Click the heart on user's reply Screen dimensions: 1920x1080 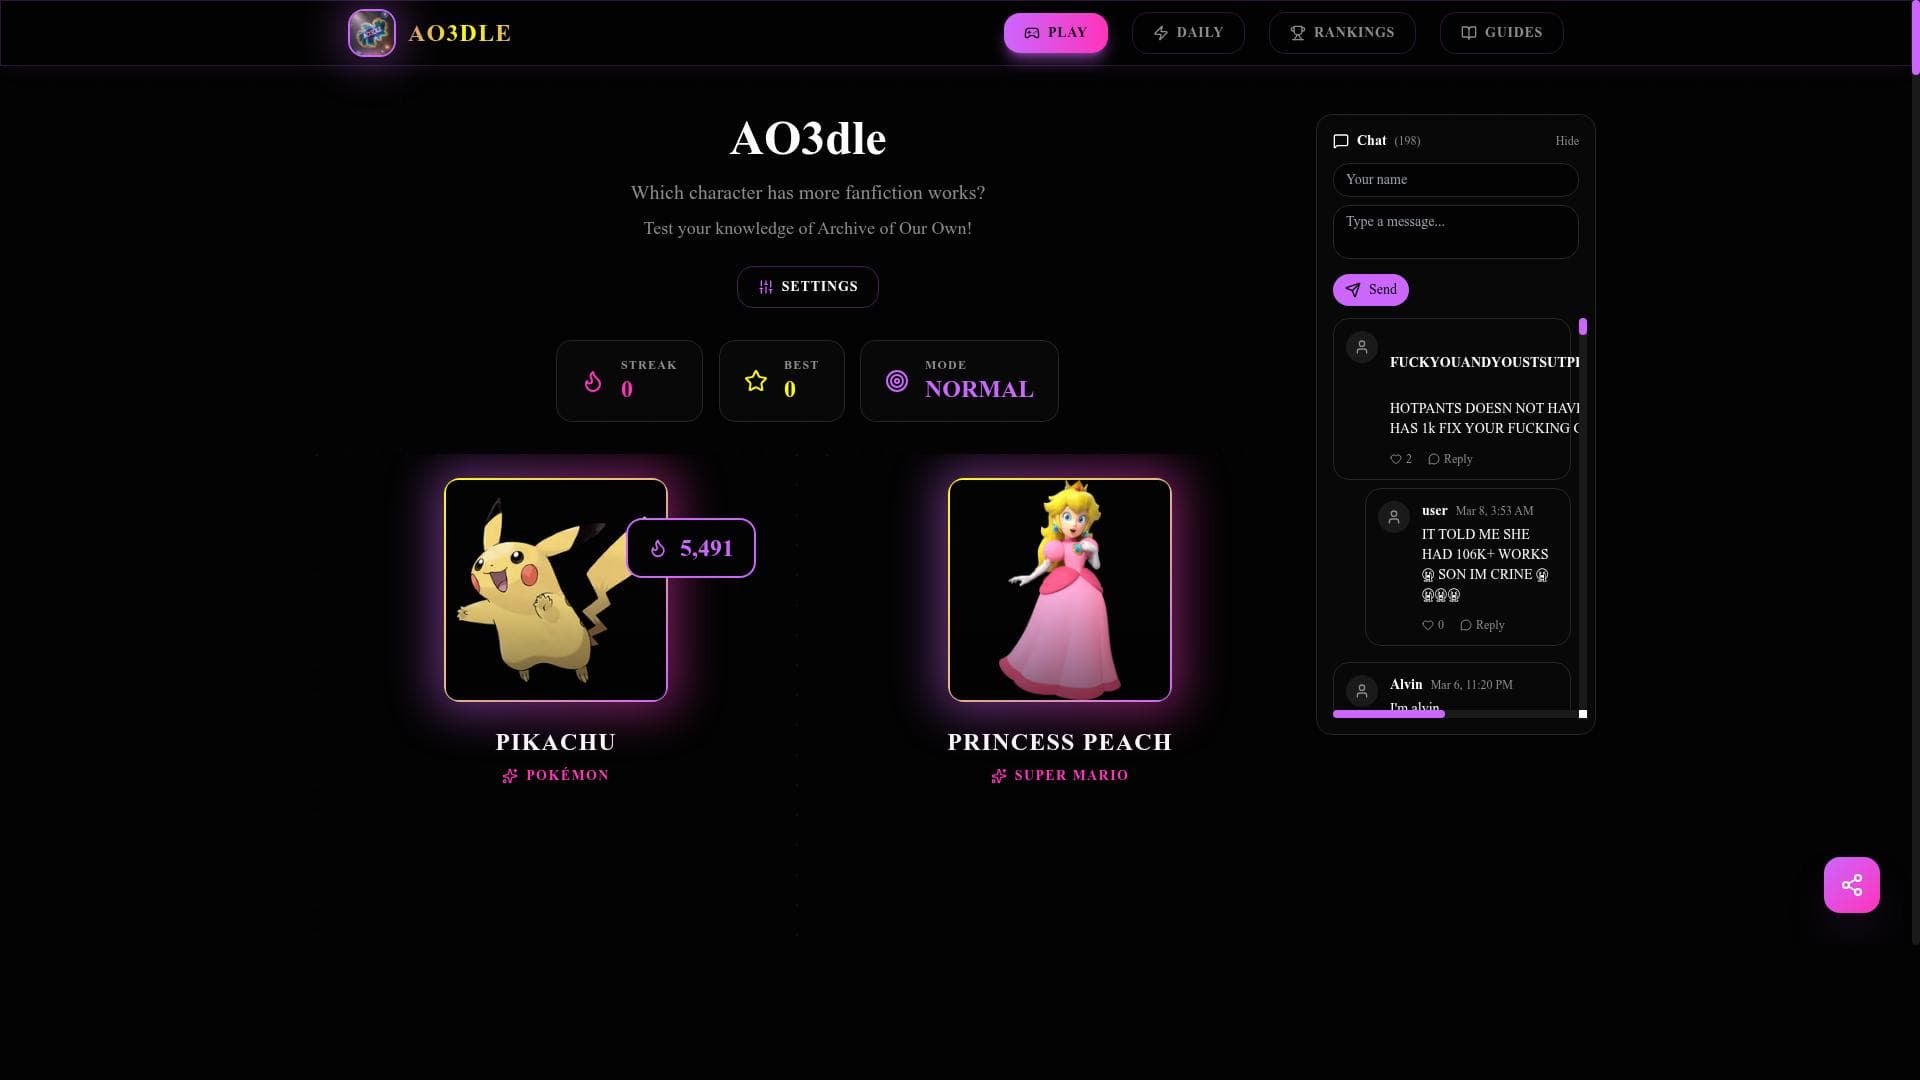[1428, 625]
